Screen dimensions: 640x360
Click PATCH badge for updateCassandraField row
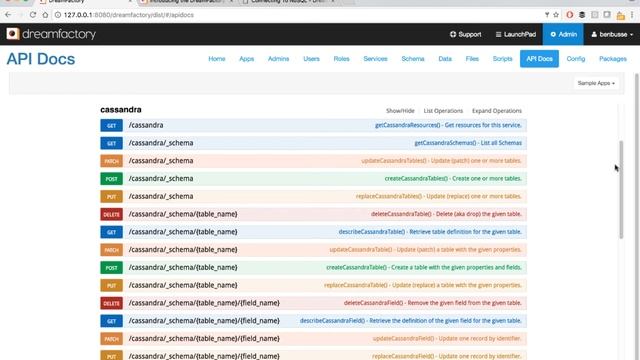pyautogui.click(x=111, y=338)
